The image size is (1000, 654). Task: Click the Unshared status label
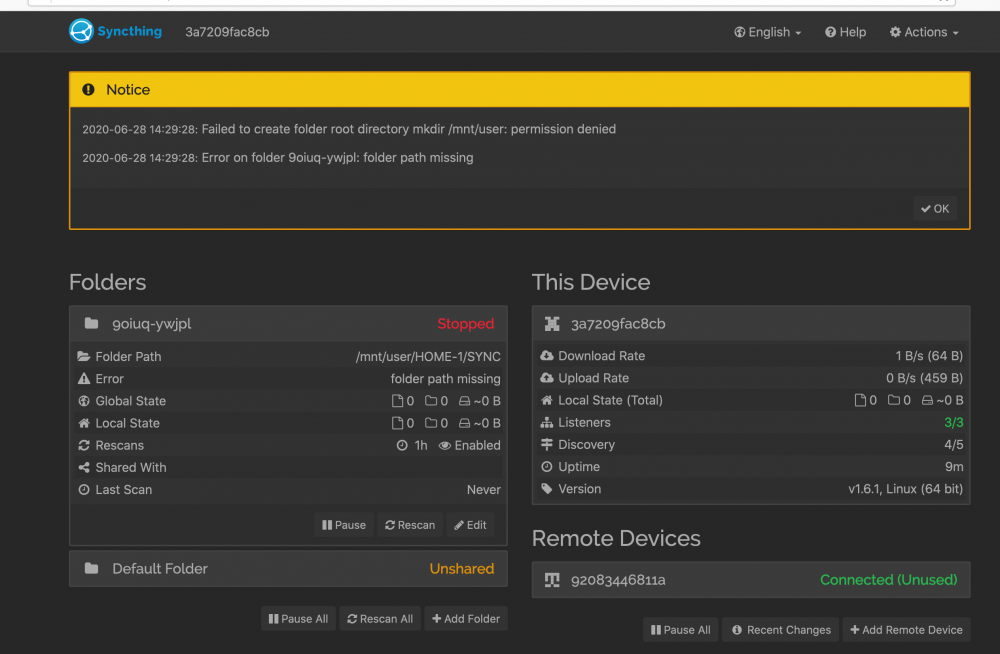462,569
